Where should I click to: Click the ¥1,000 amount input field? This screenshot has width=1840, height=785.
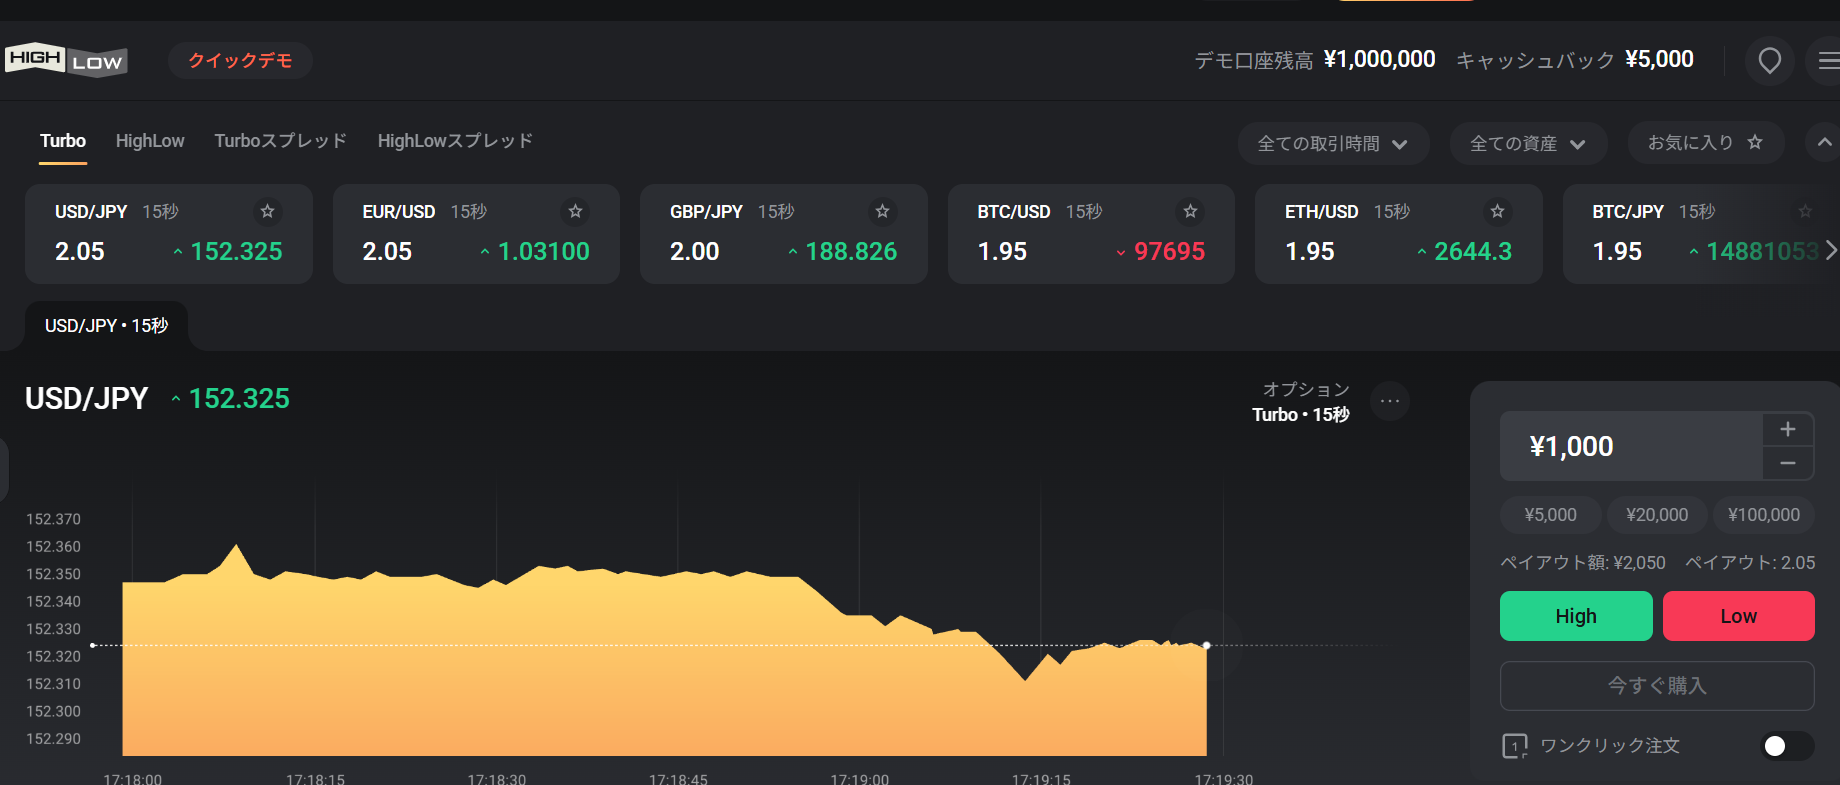pyautogui.click(x=1631, y=446)
